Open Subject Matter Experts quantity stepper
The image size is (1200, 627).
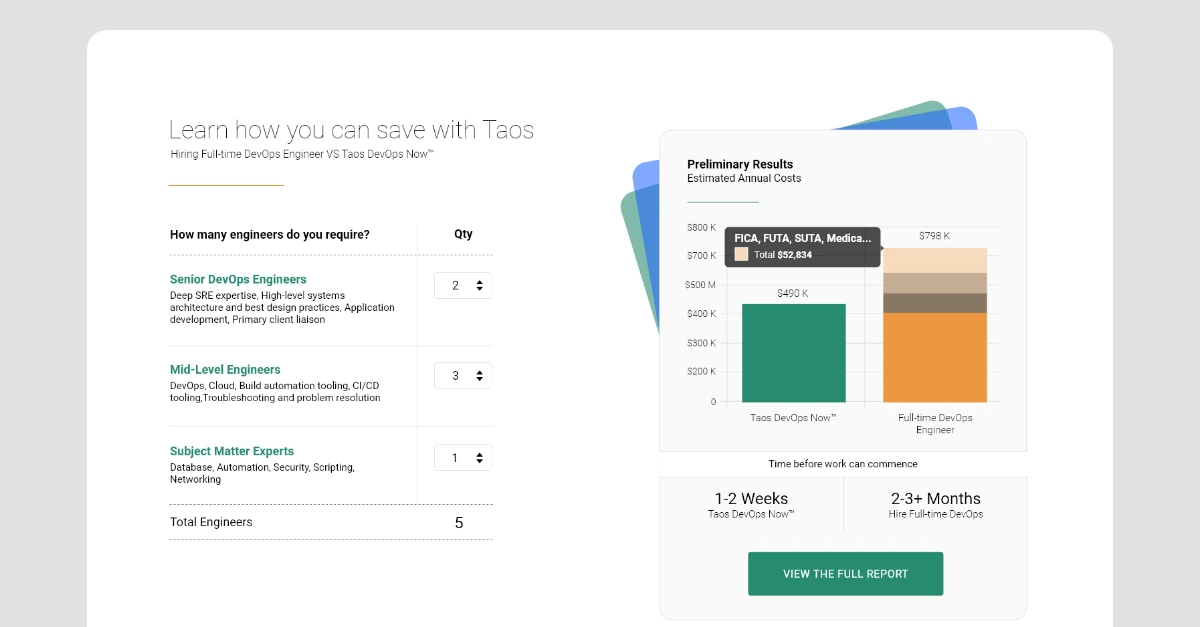[463, 457]
